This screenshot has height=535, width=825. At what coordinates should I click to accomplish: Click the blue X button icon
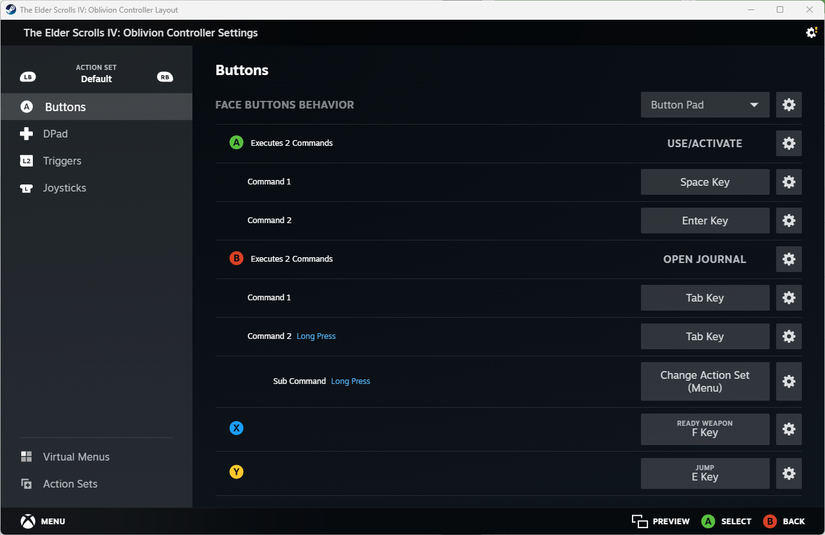pyautogui.click(x=236, y=428)
